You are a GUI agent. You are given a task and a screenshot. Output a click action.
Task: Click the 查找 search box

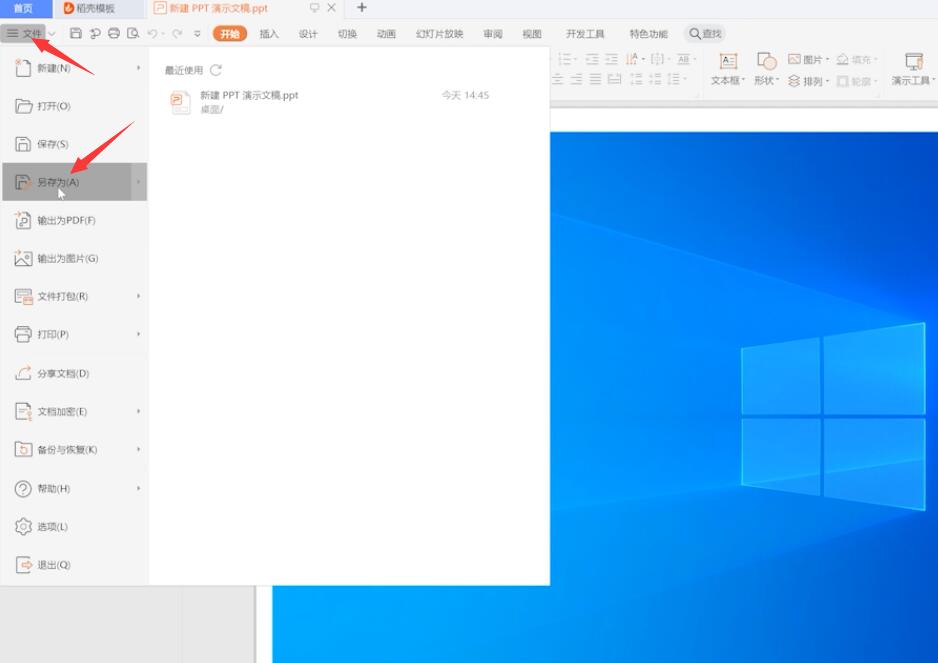click(705, 34)
